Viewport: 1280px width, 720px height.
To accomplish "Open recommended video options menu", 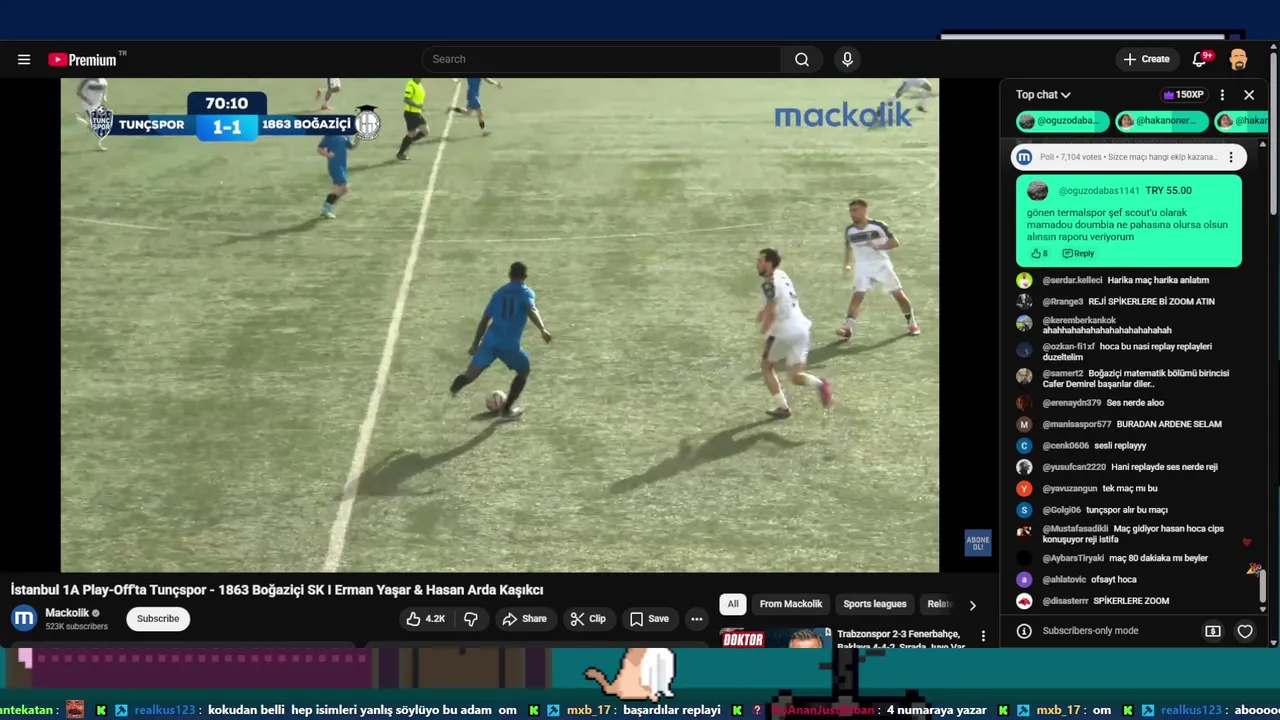I will (x=983, y=636).
